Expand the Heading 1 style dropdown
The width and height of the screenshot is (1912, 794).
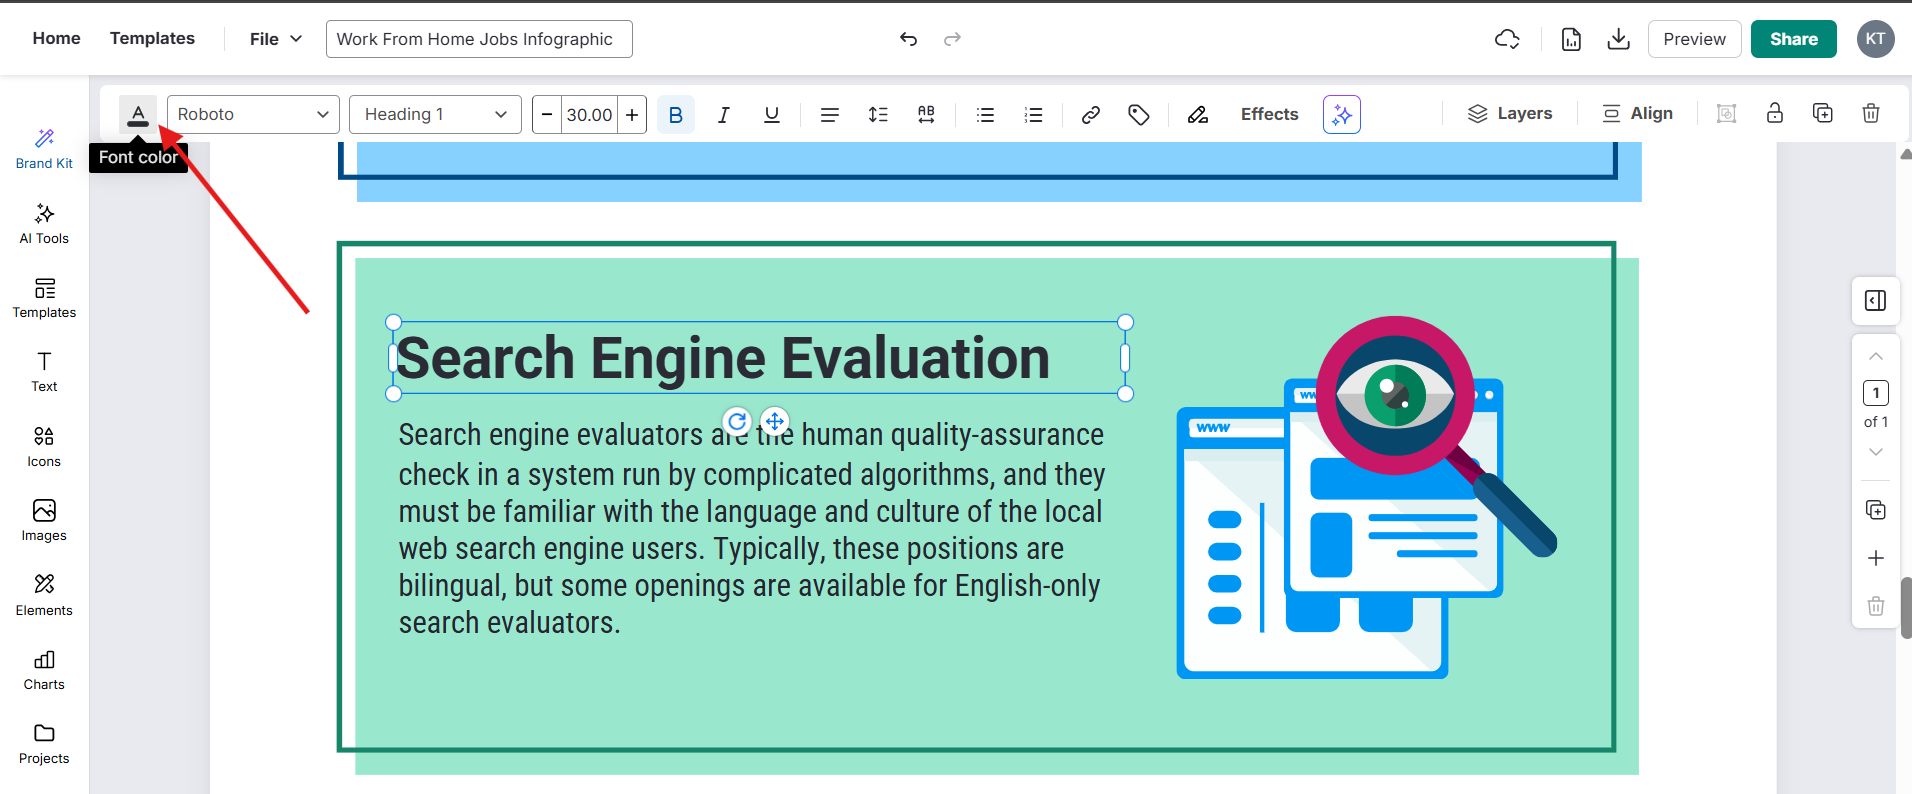pyautogui.click(x=435, y=114)
